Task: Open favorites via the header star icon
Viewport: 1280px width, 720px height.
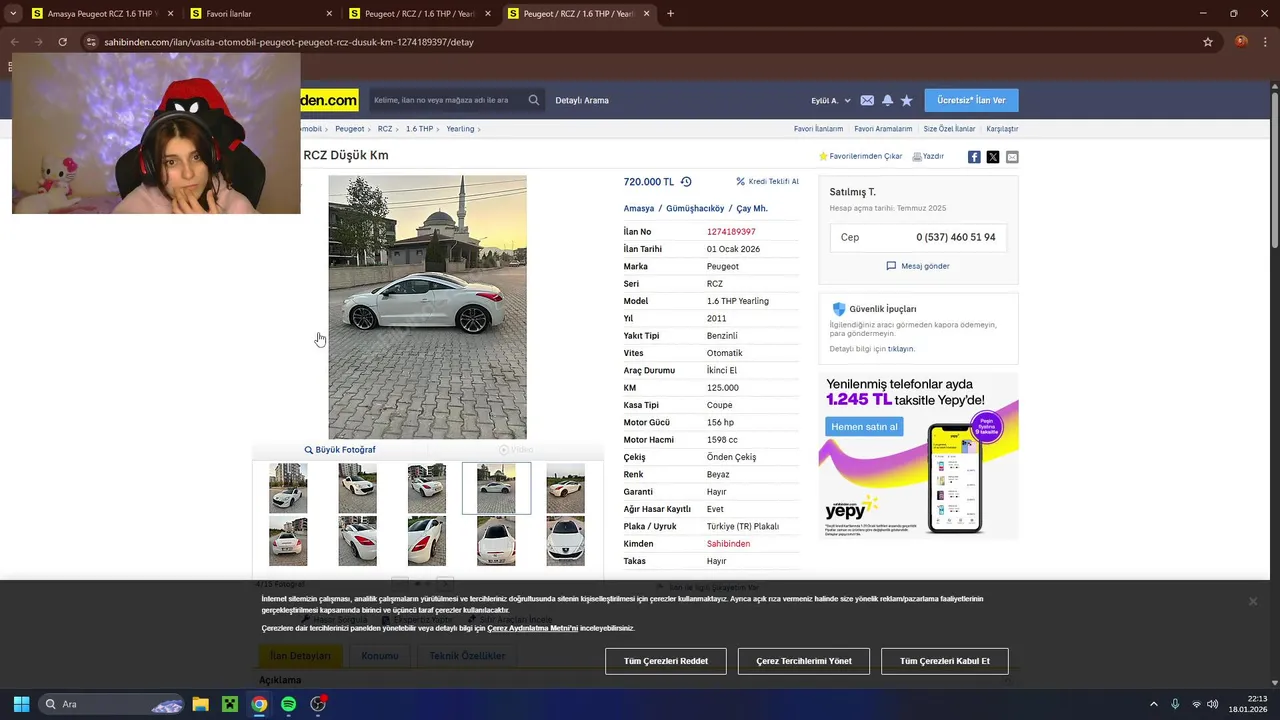Action: click(x=907, y=100)
